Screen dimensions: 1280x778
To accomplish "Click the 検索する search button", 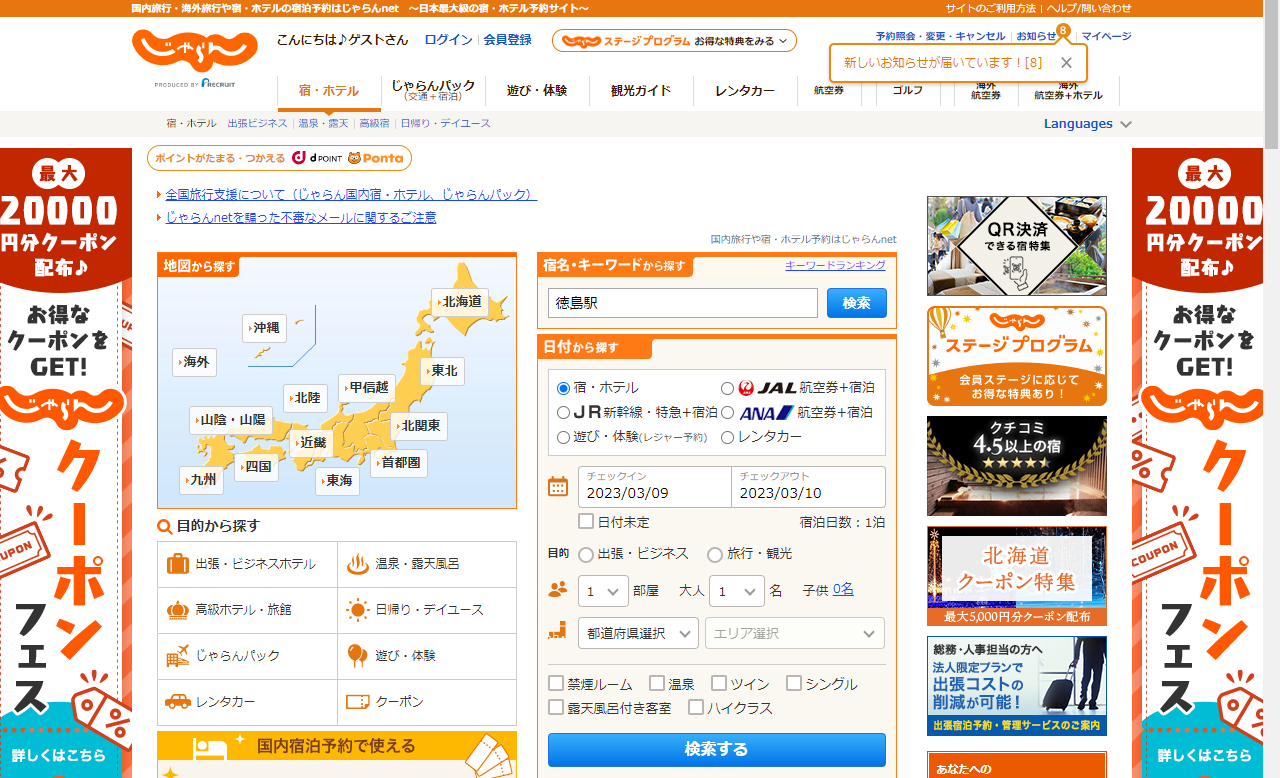I will [x=717, y=750].
